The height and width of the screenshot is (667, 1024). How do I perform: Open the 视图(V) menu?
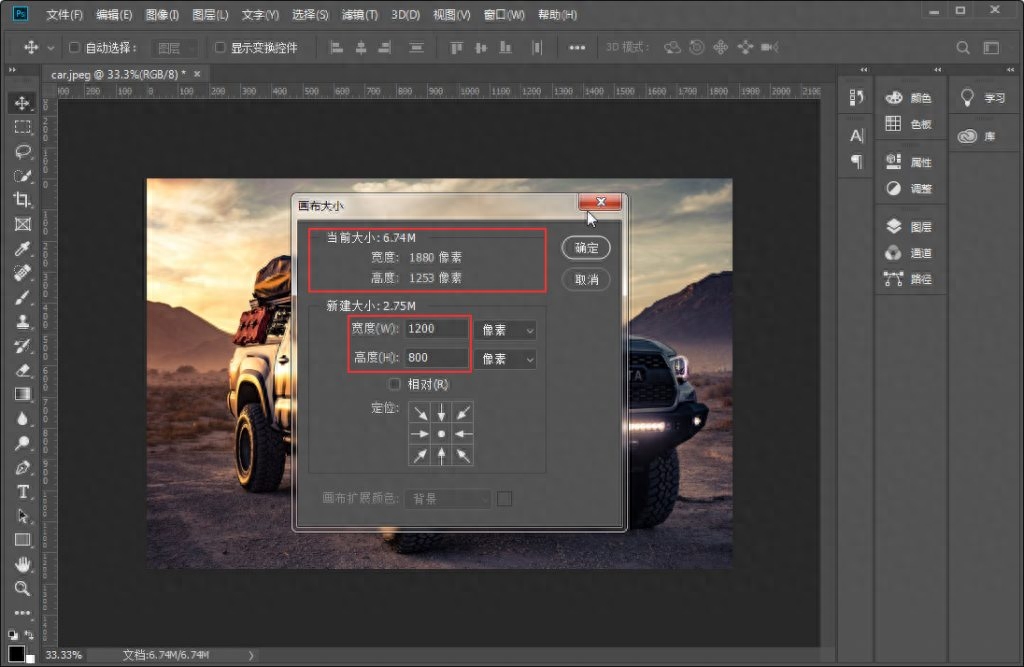(451, 14)
